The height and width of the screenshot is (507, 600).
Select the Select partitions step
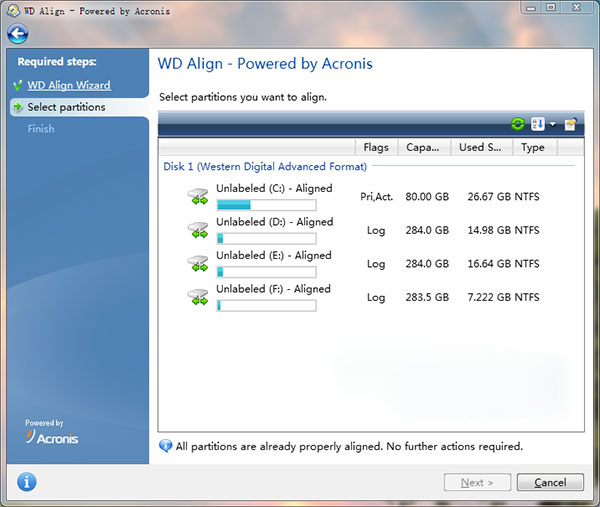[66, 107]
